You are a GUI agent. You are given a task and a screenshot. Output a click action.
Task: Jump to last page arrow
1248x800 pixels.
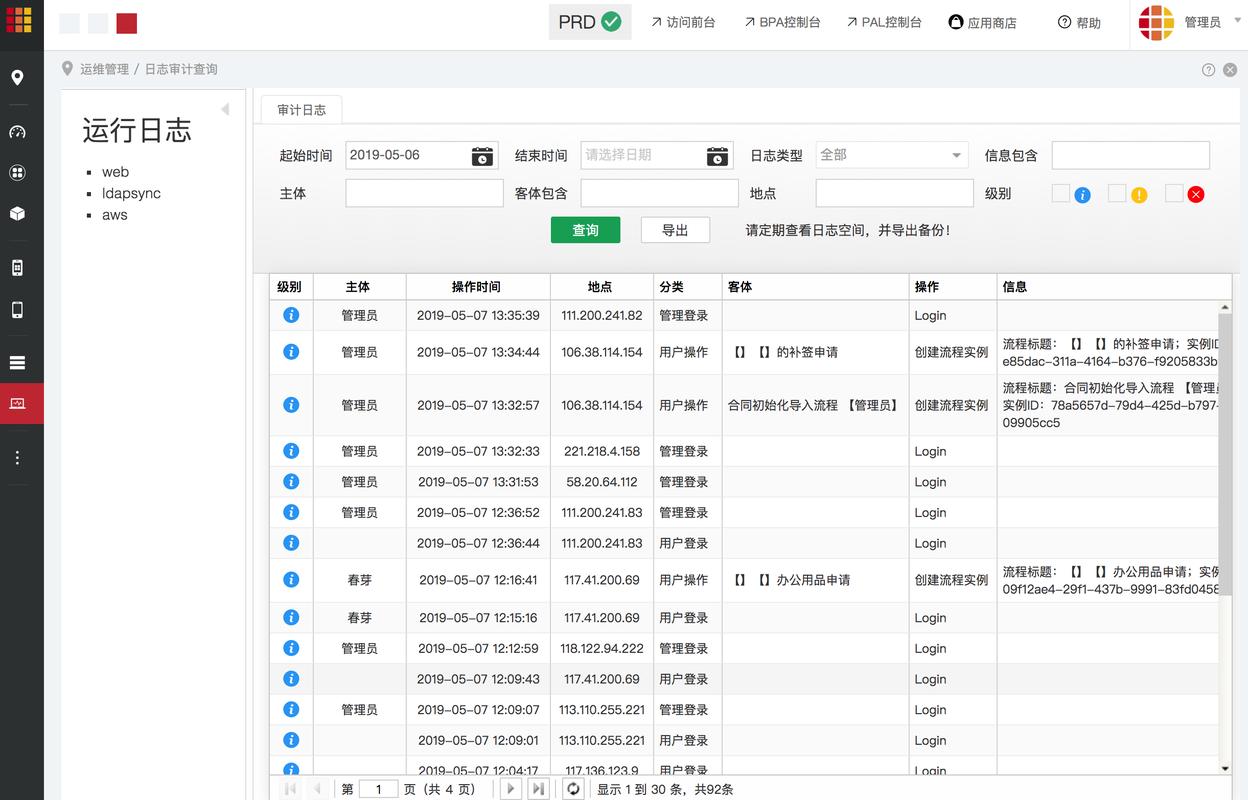pos(538,789)
